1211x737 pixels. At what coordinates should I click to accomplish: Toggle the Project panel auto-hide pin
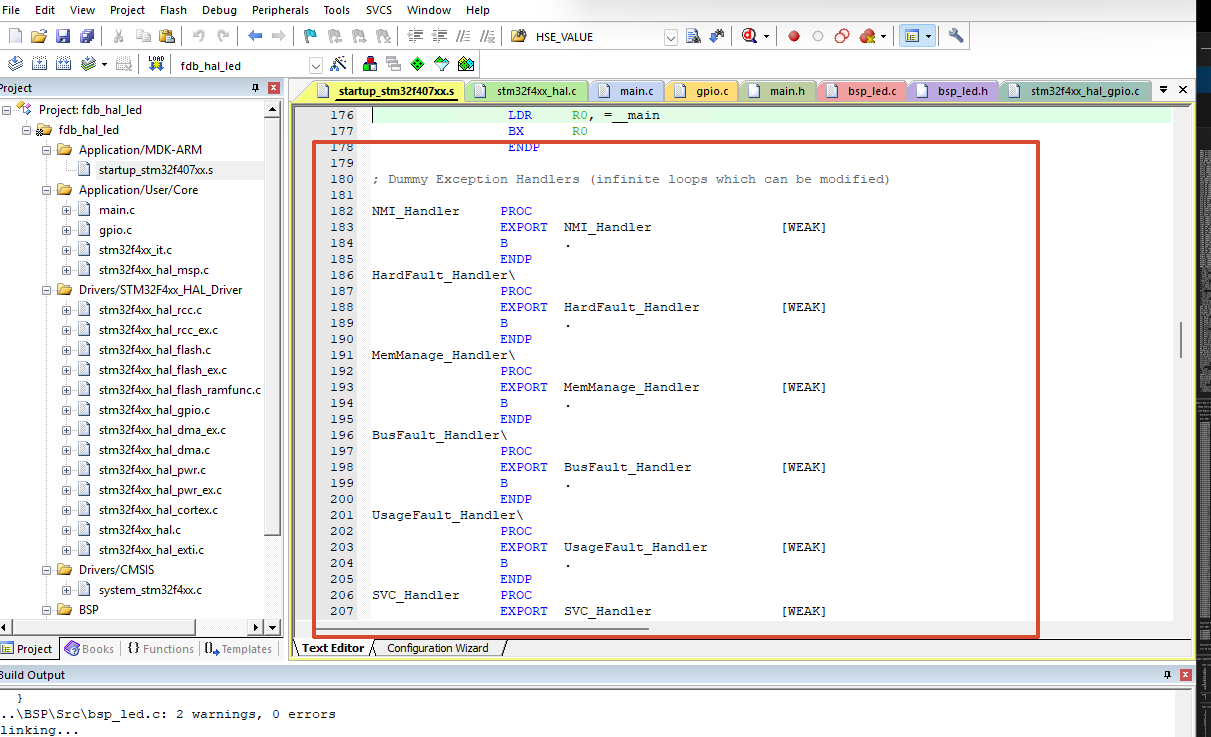coord(256,88)
